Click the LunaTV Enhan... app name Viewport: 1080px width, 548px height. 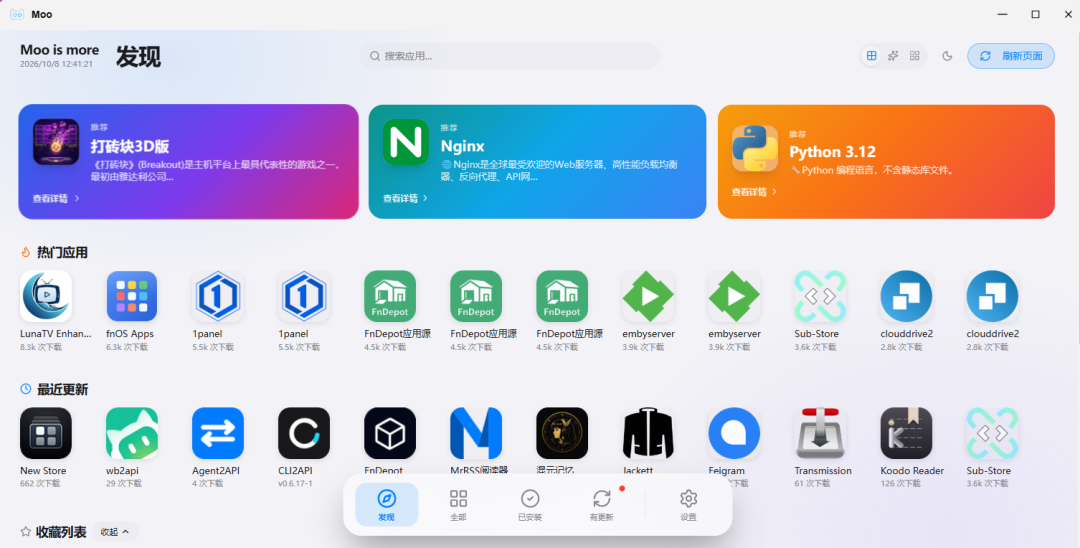[x=56, y=334]
